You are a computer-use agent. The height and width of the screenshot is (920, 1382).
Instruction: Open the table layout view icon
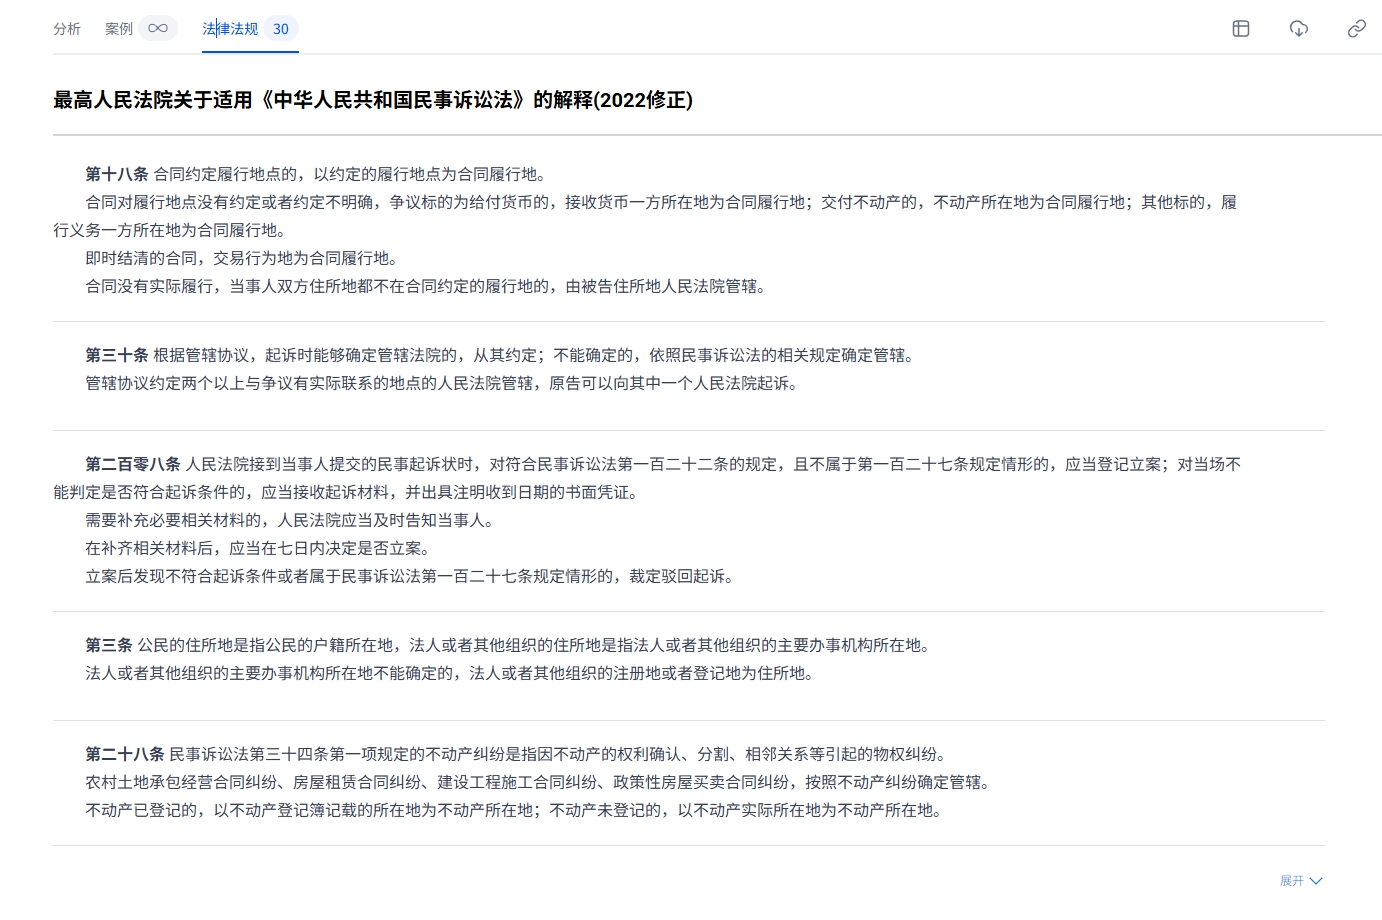point(1241,29)
